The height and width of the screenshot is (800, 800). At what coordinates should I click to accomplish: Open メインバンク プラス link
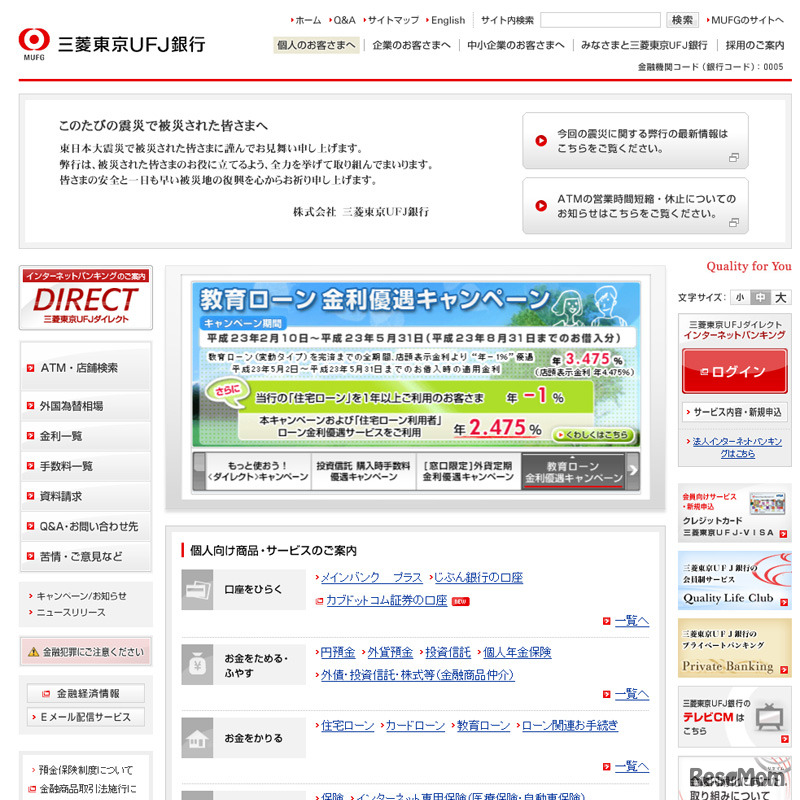pyautogui.click(x=371, y=577)
